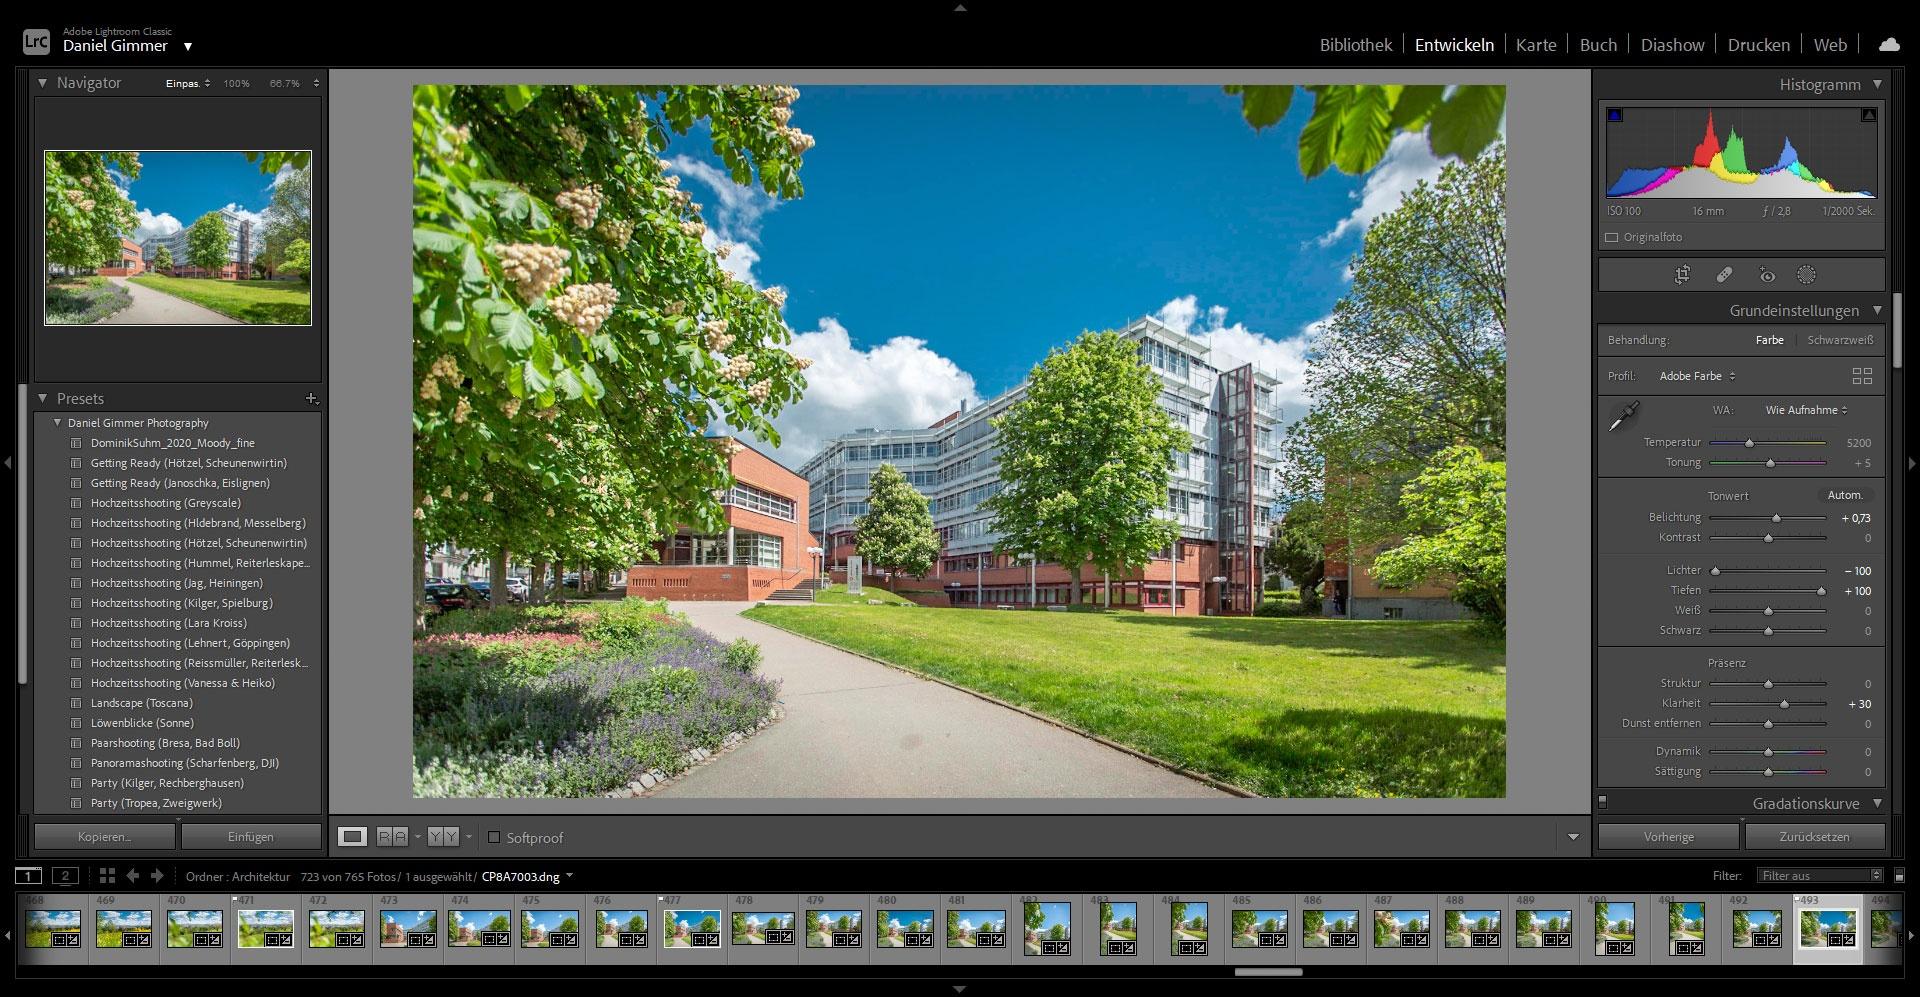Click the Zurücksetzen button
Viewport: 1920px width, 997px height.
1814,837
